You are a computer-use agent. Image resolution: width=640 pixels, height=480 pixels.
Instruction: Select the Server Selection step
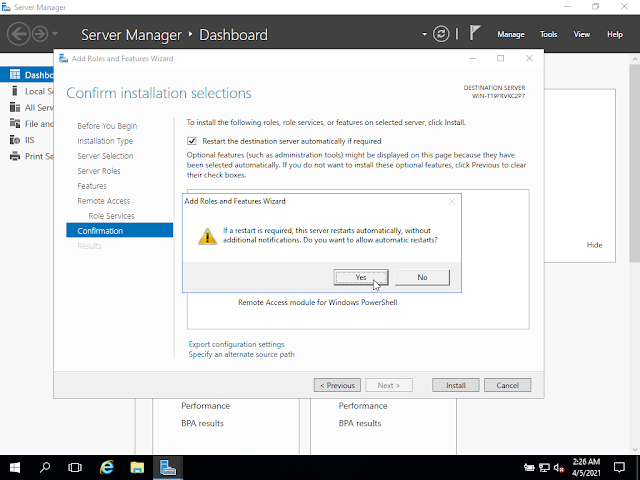point(105,156)
